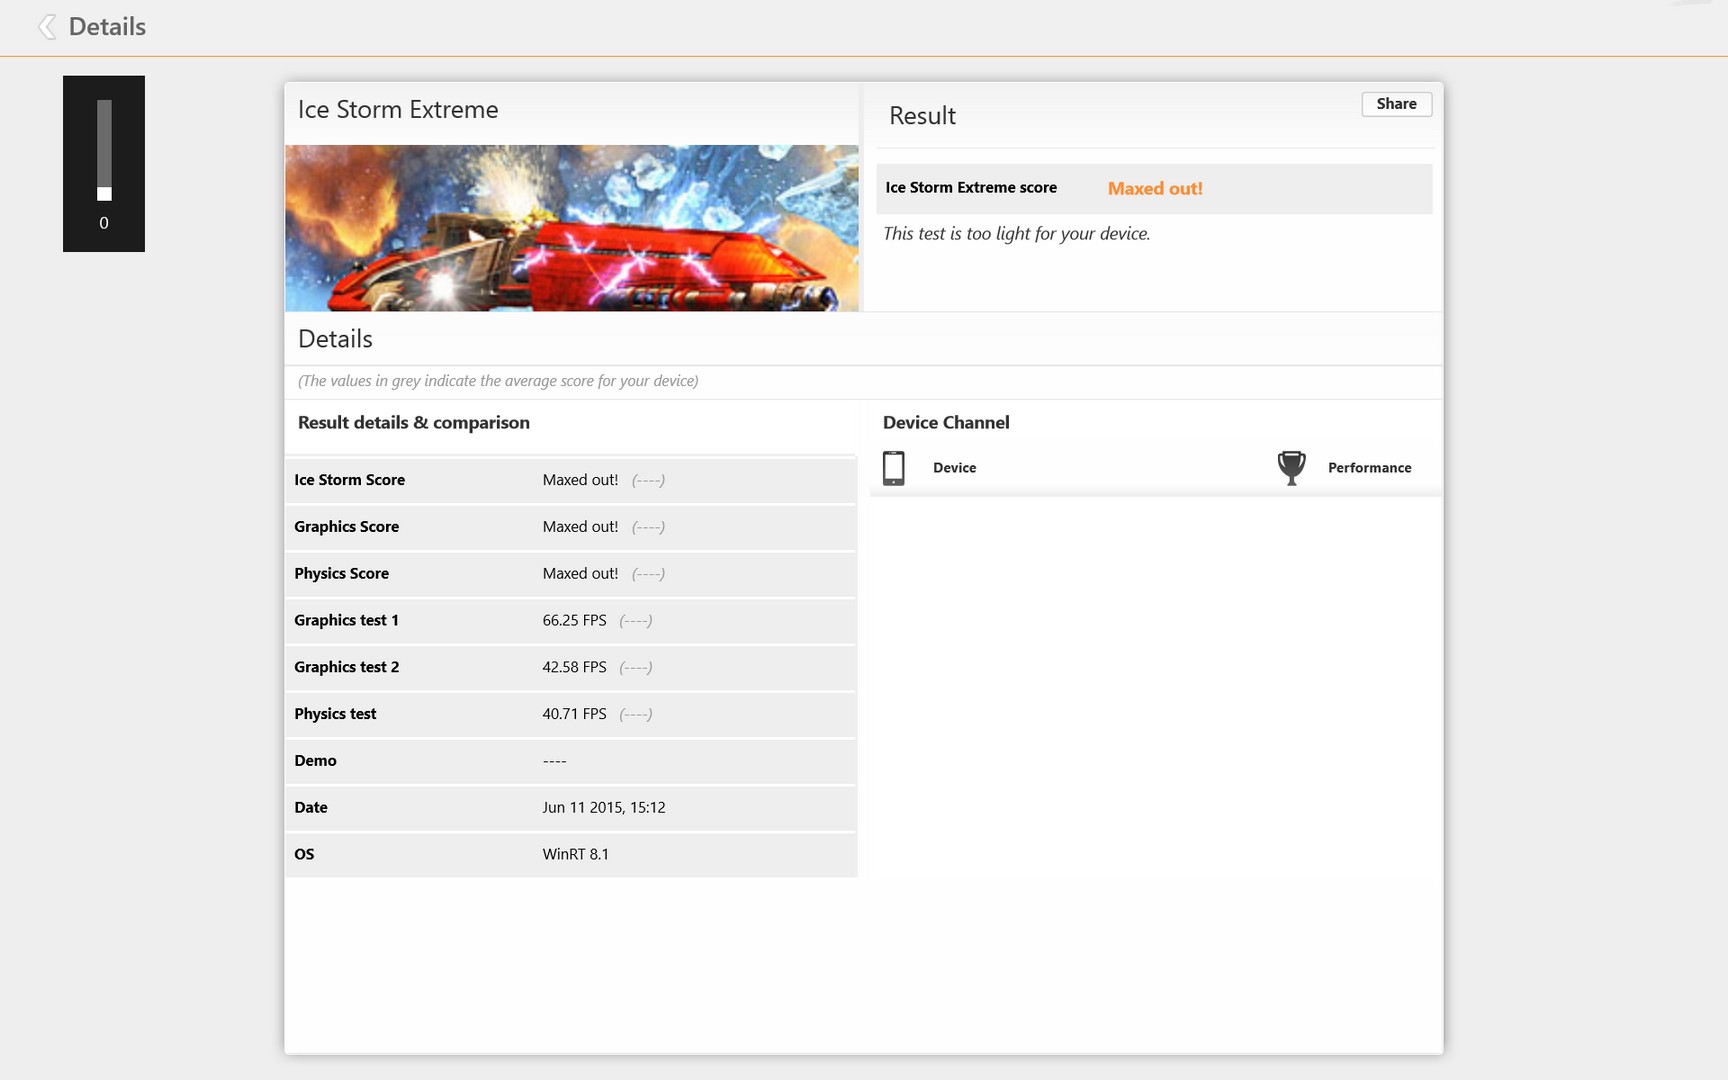Click the Ice Storm Extreme banner image
The height and width of the screenshot is (1080, 1728).
coord(572,228)
